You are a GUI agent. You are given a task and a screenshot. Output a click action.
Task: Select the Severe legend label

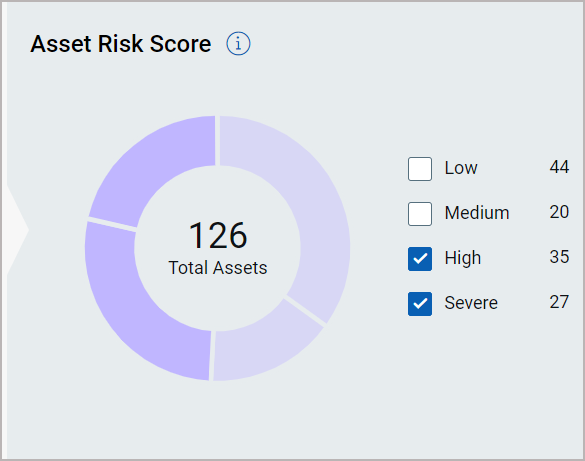(471, 302)
